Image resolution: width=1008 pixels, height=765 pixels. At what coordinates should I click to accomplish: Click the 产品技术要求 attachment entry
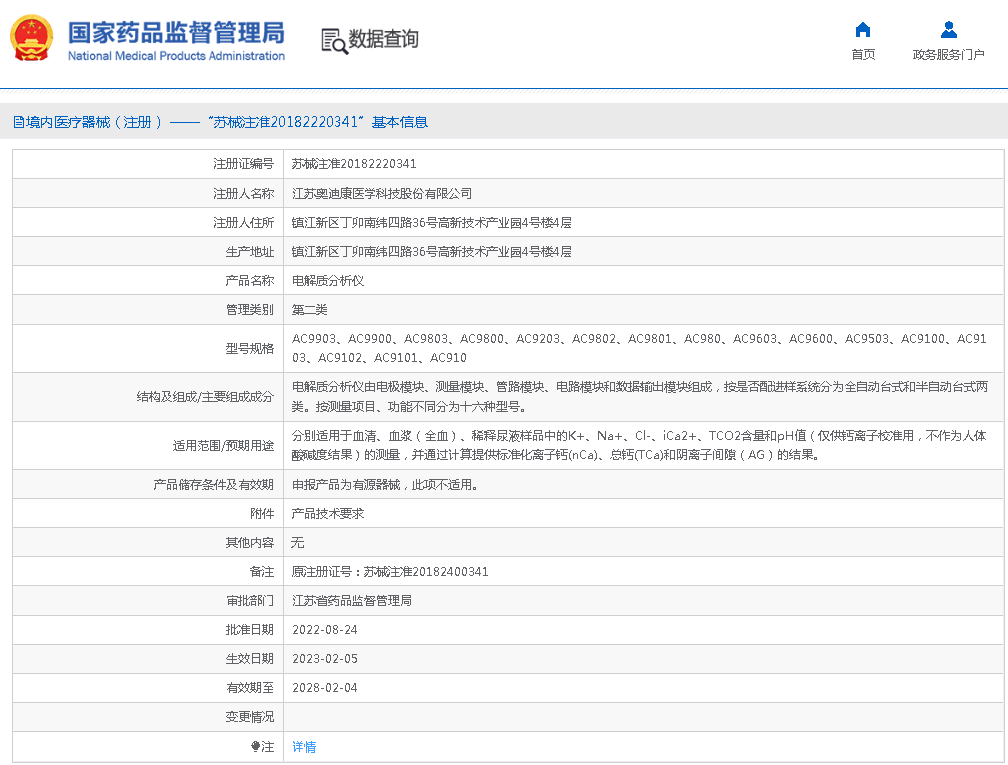point(328,514)
